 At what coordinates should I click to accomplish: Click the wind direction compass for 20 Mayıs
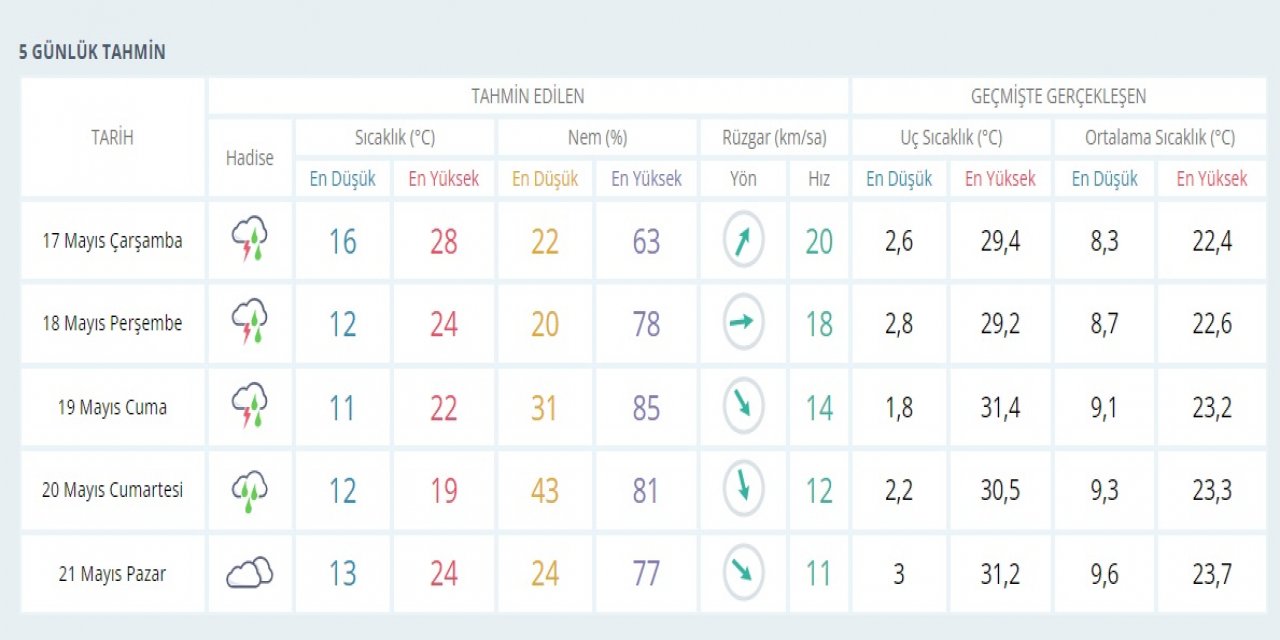coord(743,490)
